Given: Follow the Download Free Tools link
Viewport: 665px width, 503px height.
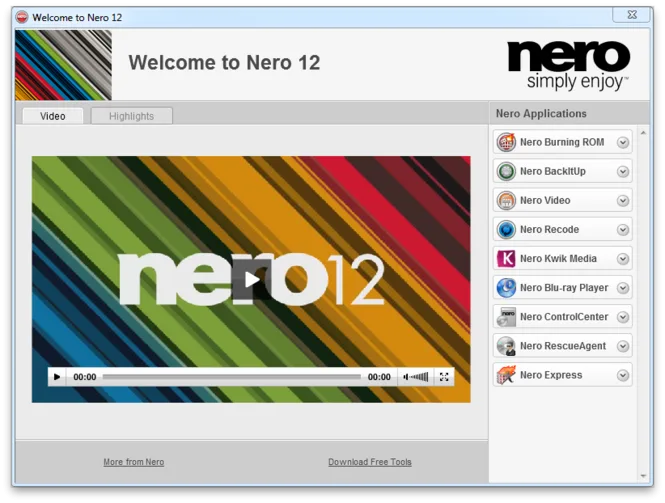Looking at the screenshot, I should point(370,462).
